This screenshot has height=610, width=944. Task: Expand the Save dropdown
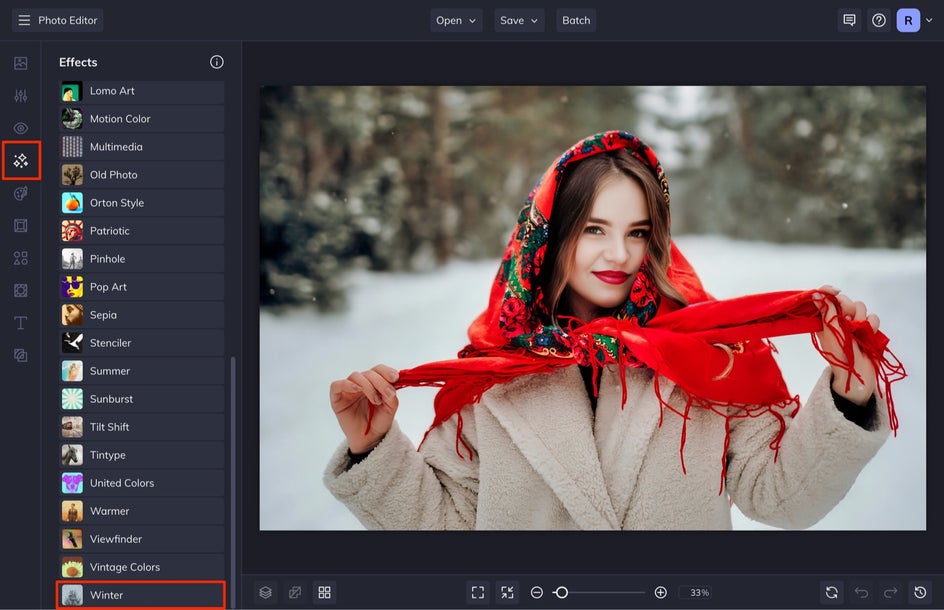tap(519, 20)
